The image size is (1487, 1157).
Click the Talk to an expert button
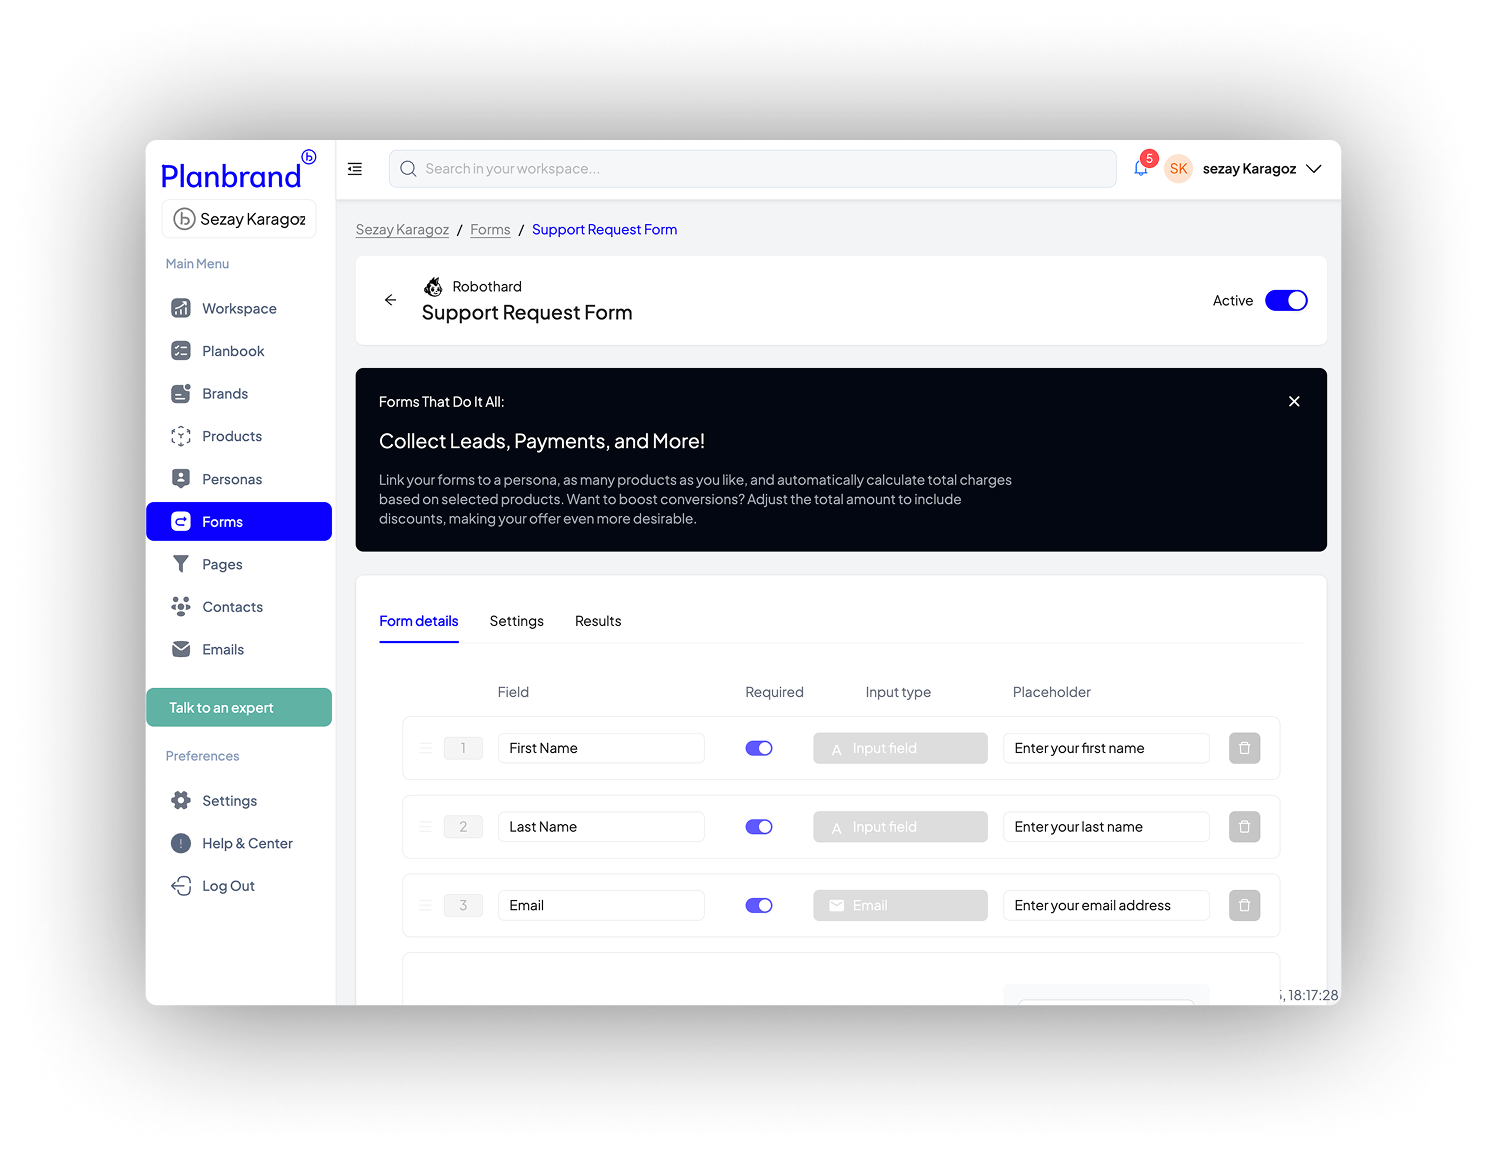coord(239,707)
